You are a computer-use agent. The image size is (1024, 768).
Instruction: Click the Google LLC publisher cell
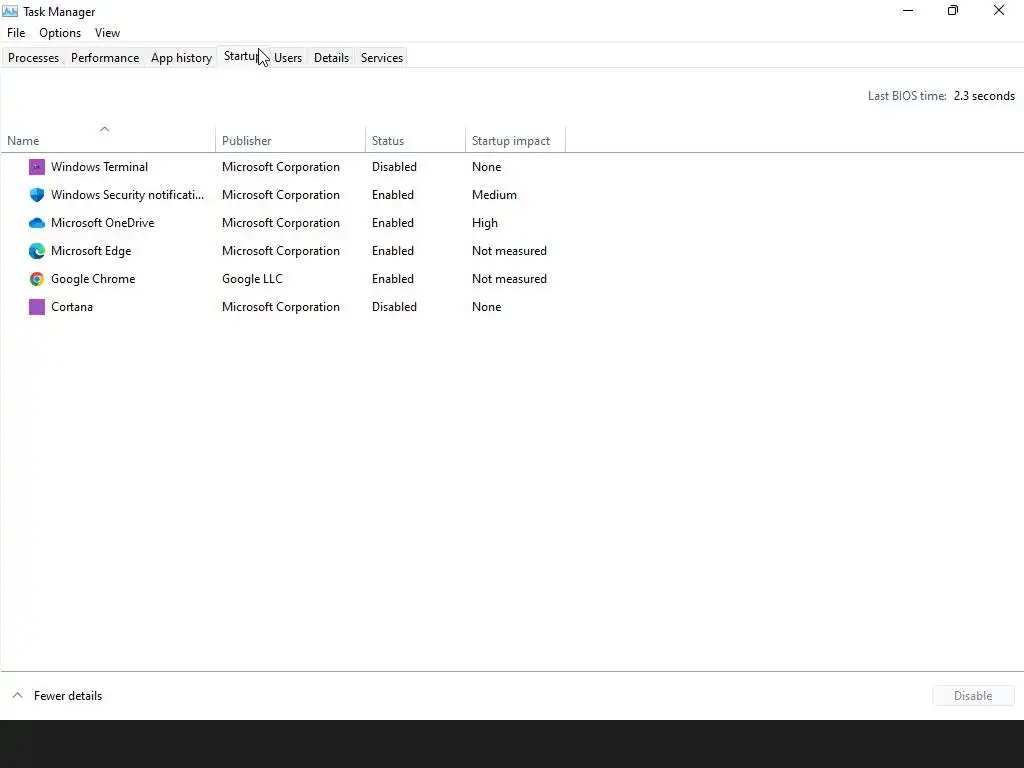252,279
